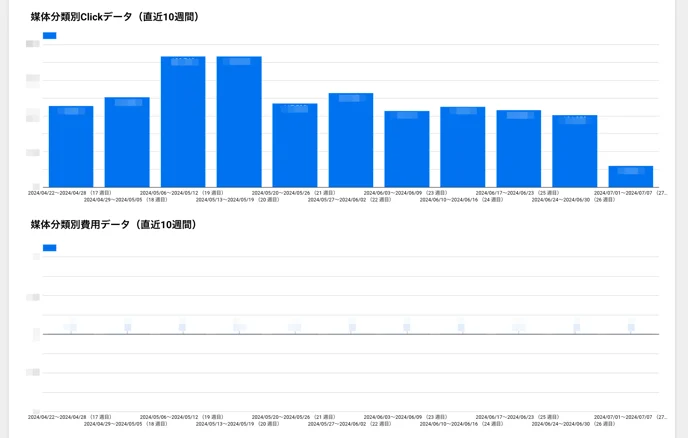
Task: Click the first data point in cost chart
Action: pos(71,328)
